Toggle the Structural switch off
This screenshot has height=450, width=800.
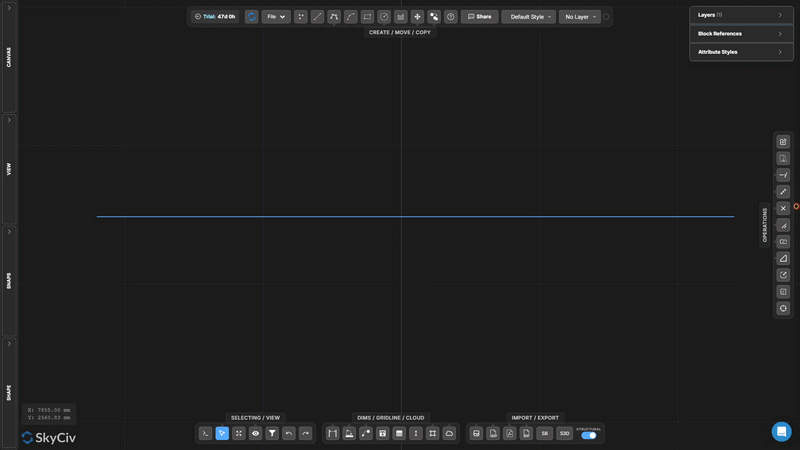[589, 435]
